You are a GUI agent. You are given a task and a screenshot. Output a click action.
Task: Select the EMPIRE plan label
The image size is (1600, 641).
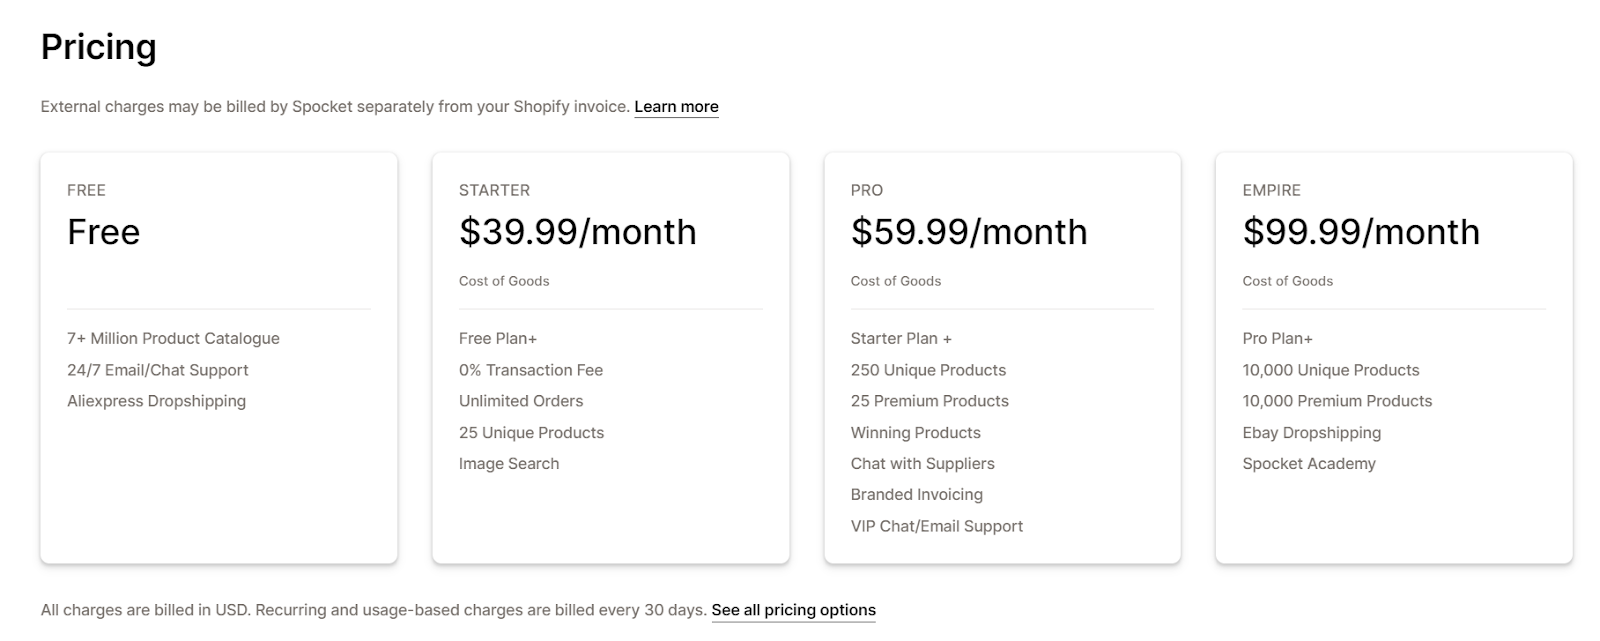point(1271,190)
